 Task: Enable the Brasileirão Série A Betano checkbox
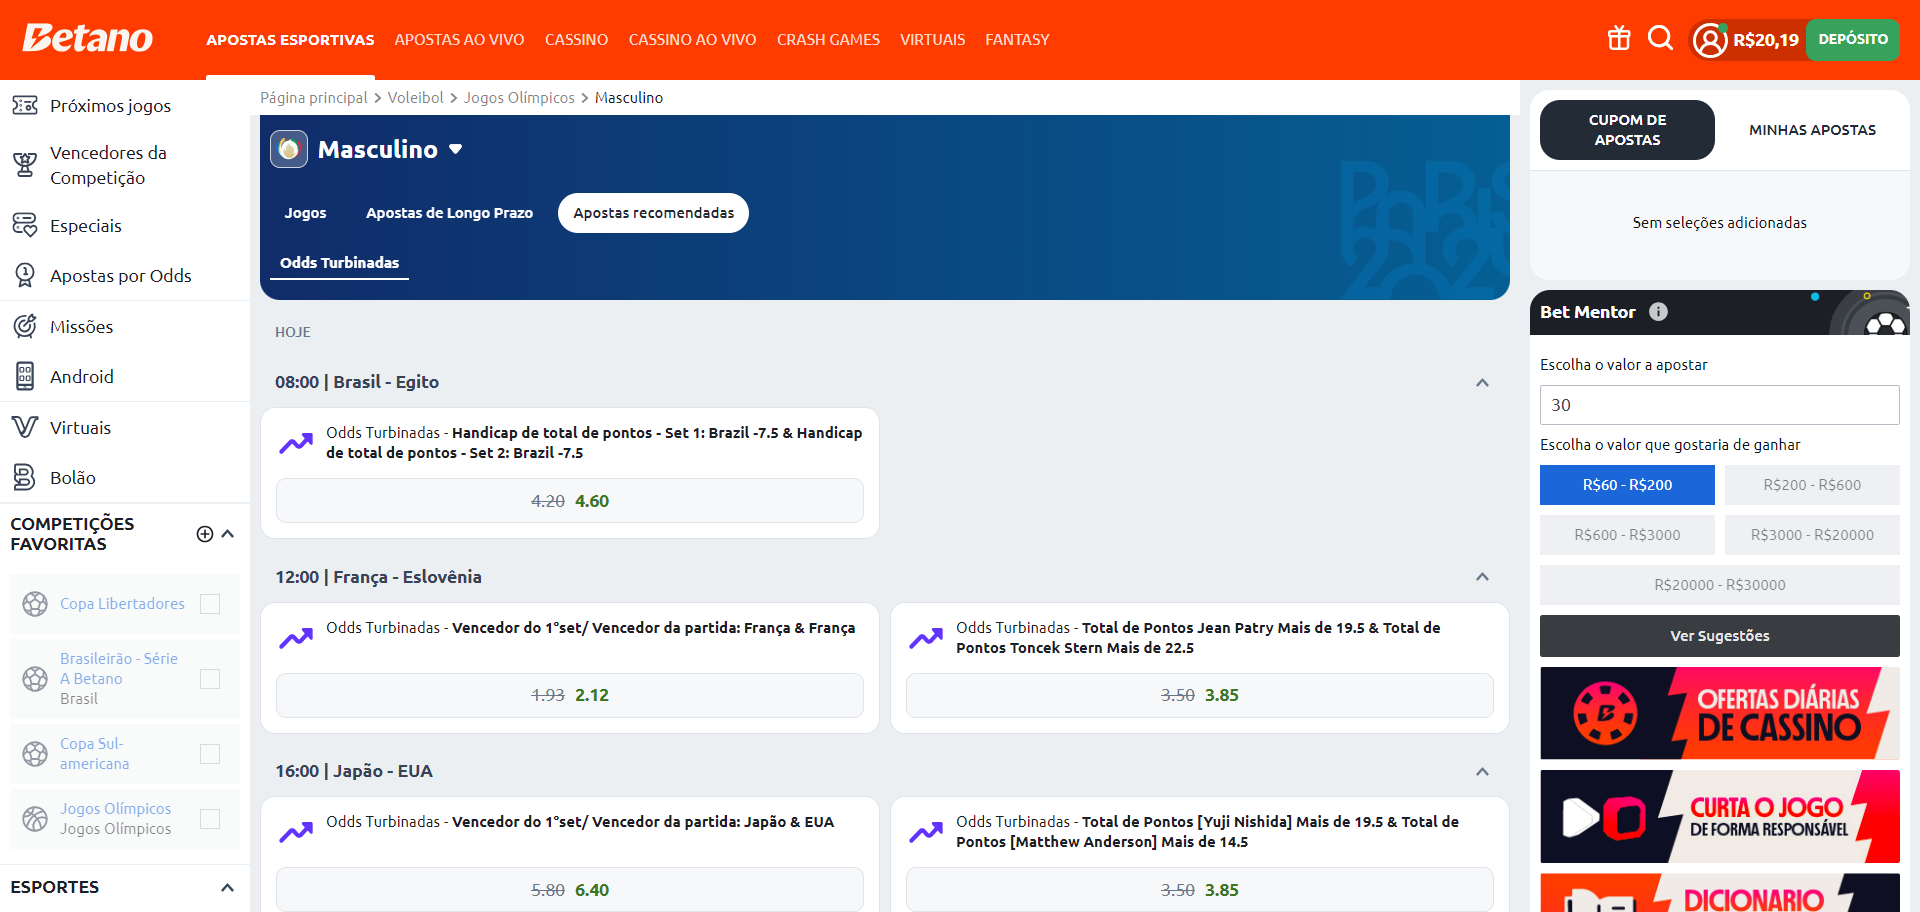pos(210,678)
